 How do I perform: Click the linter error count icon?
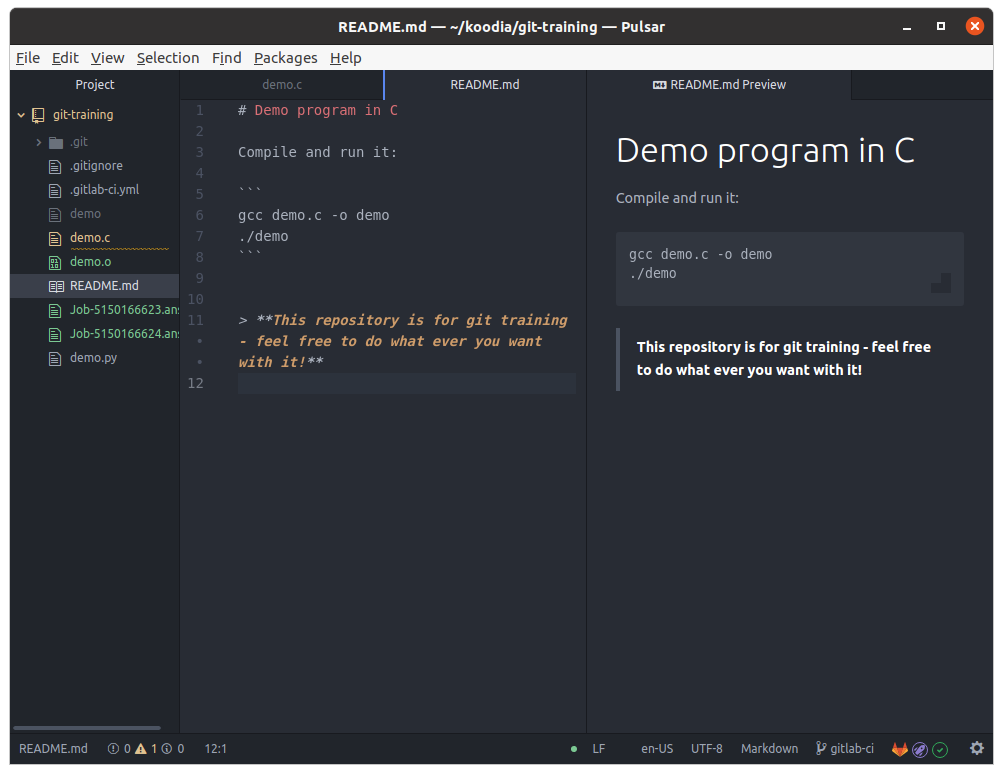pos(113,748)
